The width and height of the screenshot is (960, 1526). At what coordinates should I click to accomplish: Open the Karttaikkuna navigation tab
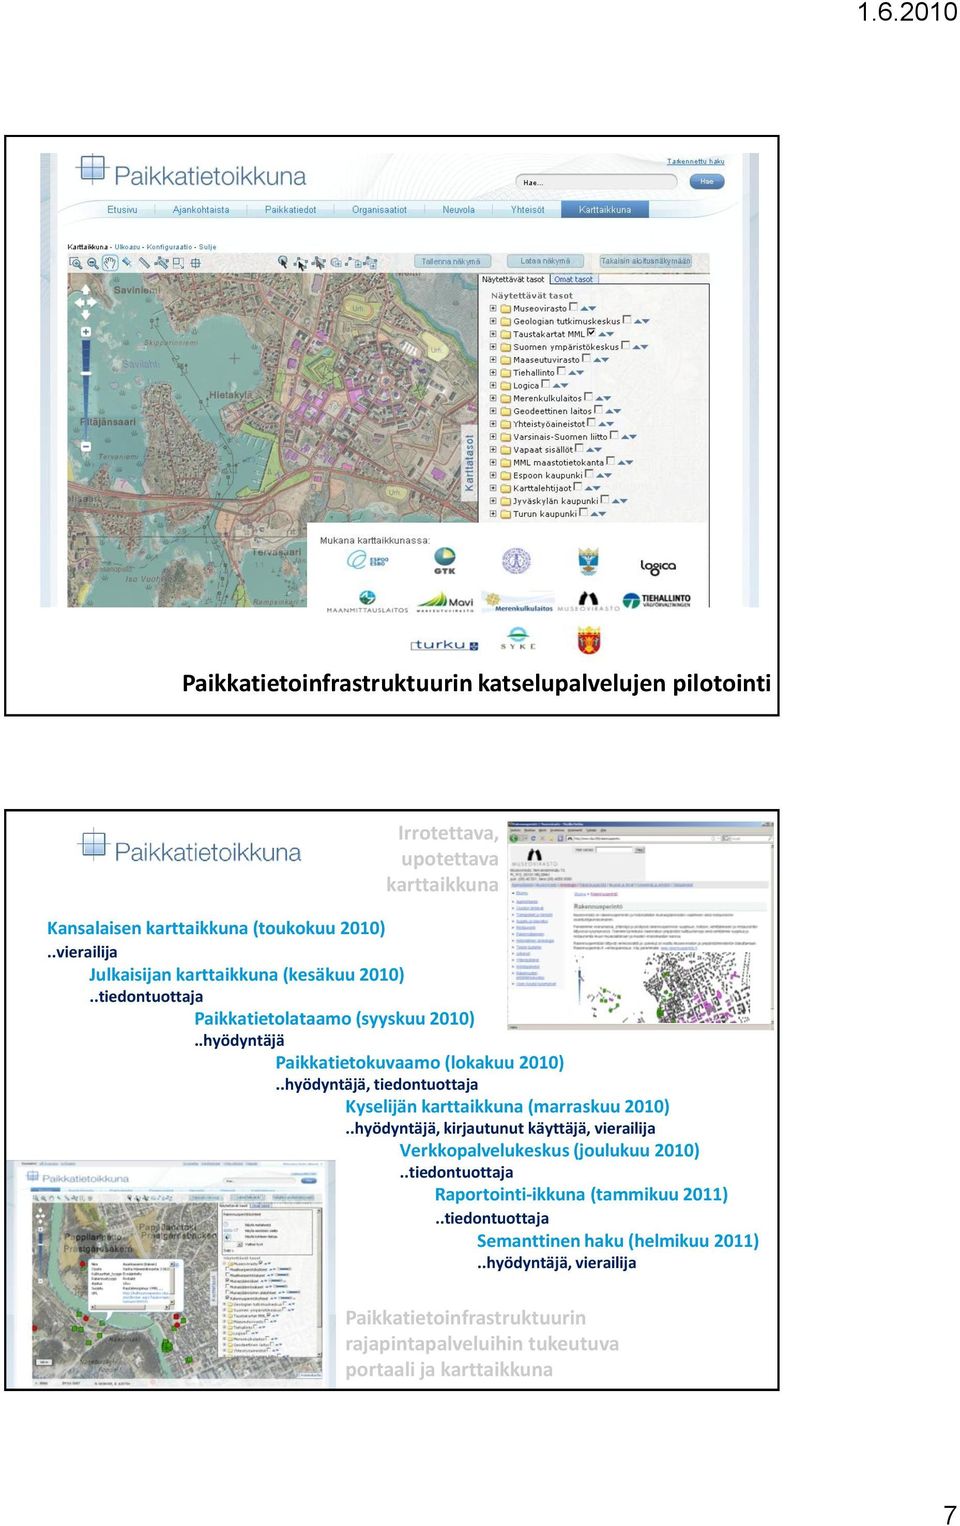pos(605,210)
